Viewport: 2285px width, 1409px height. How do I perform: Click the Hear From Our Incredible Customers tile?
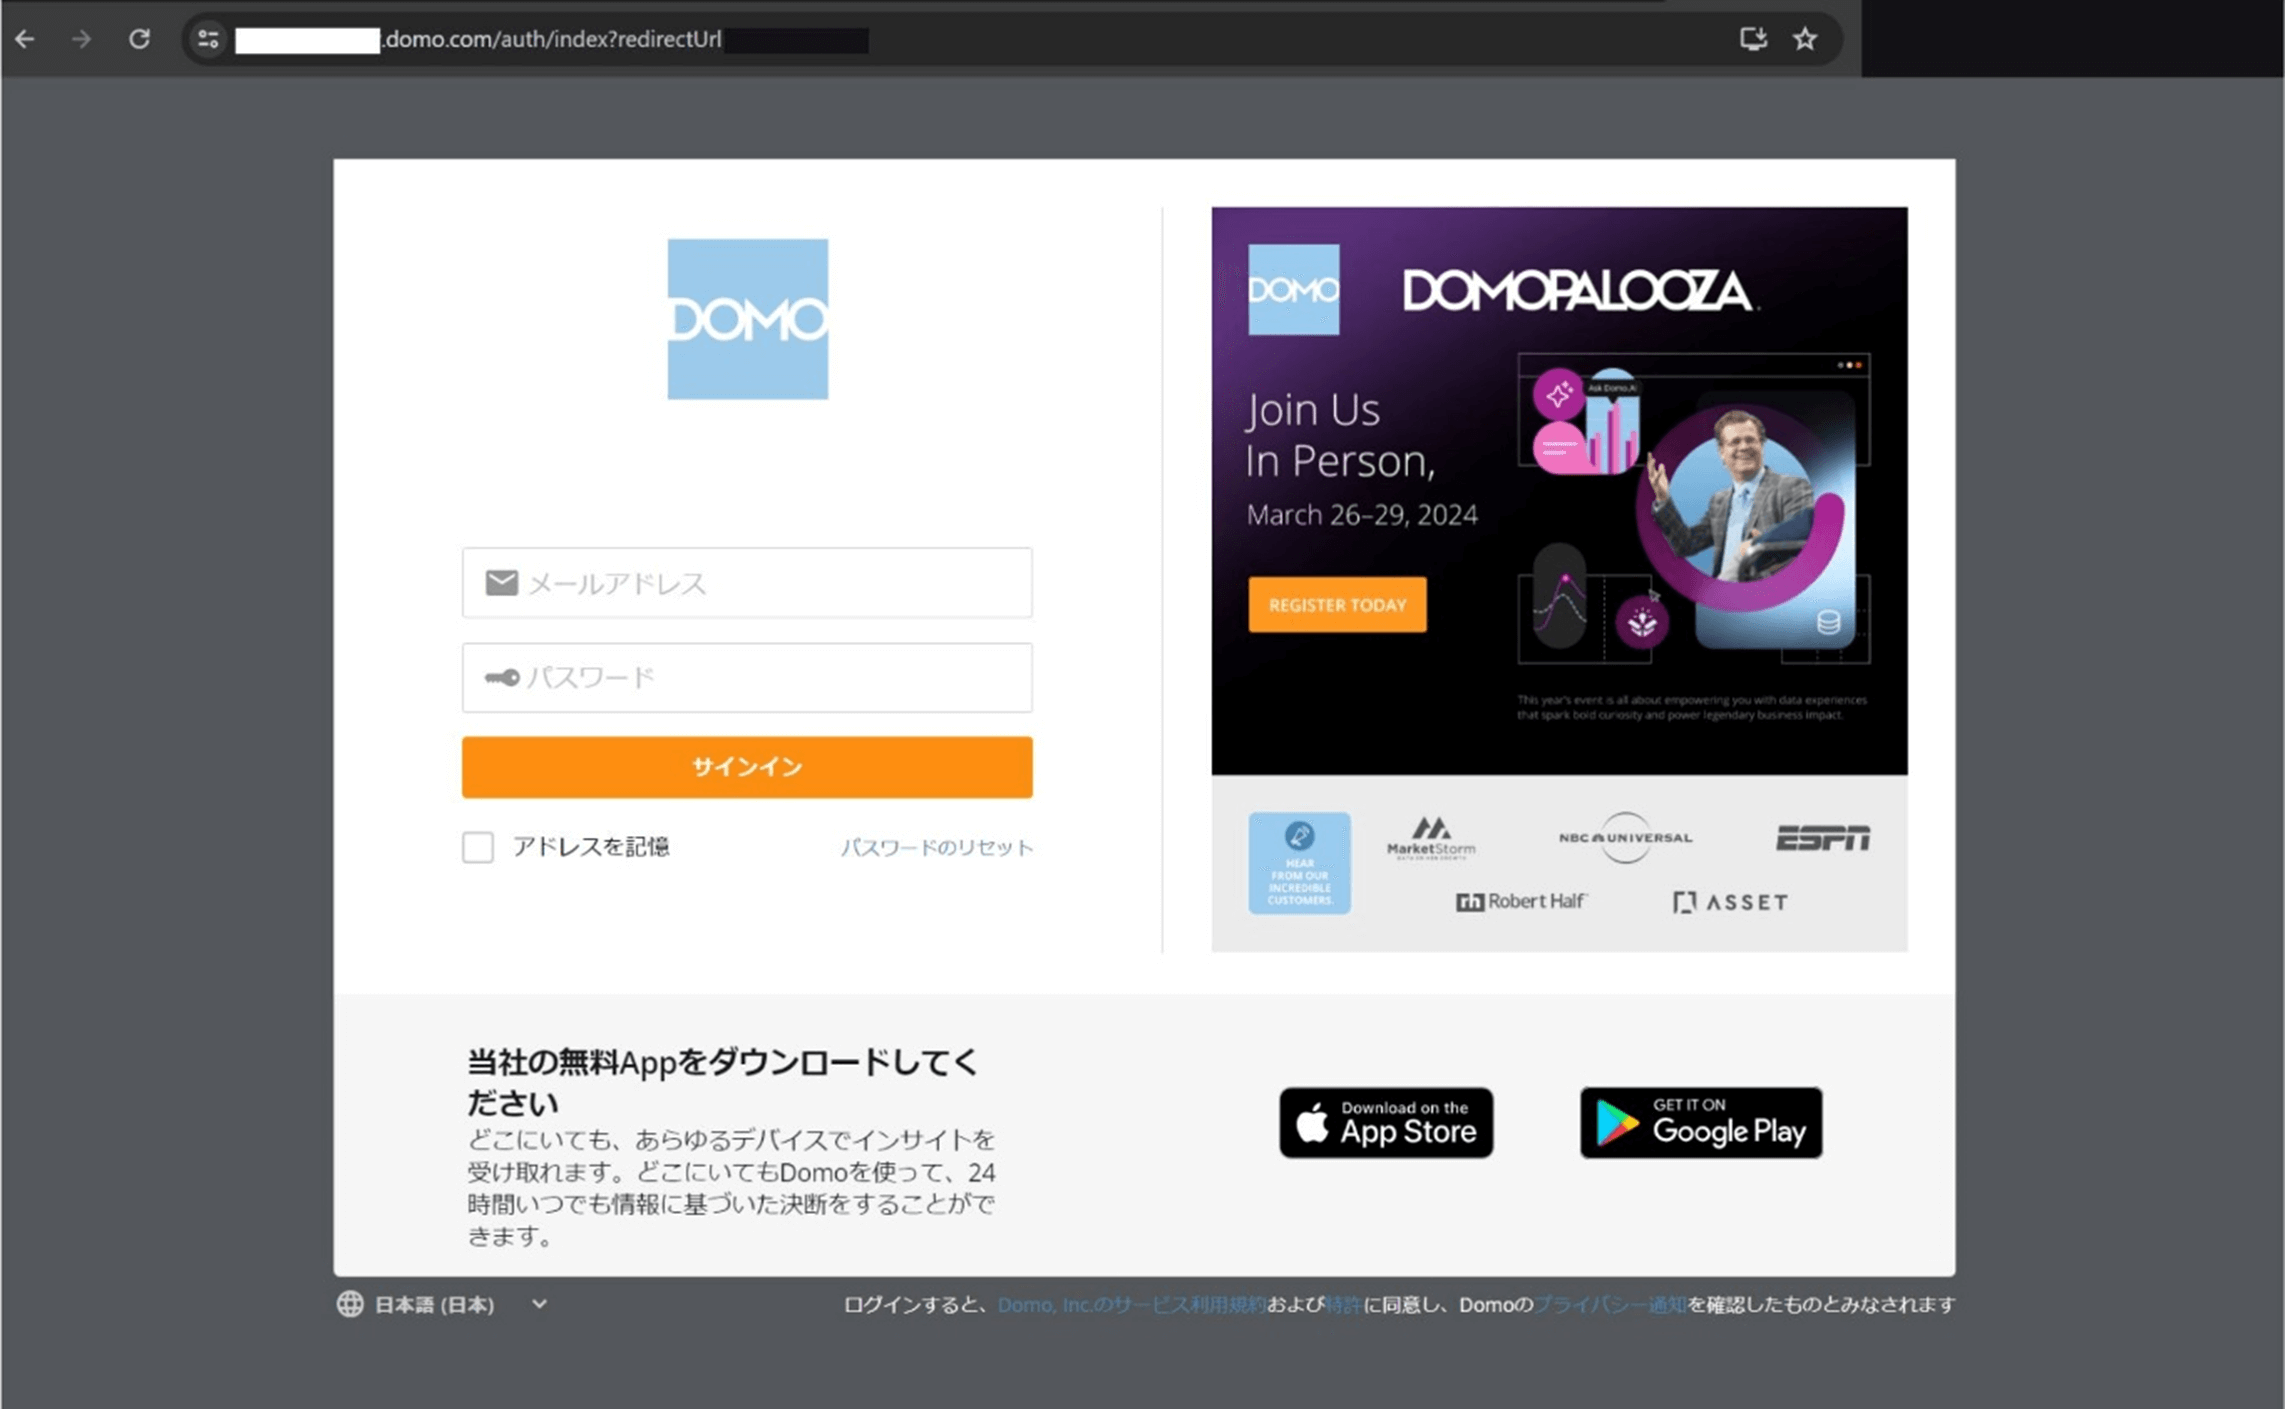(x=1299, y=863)
